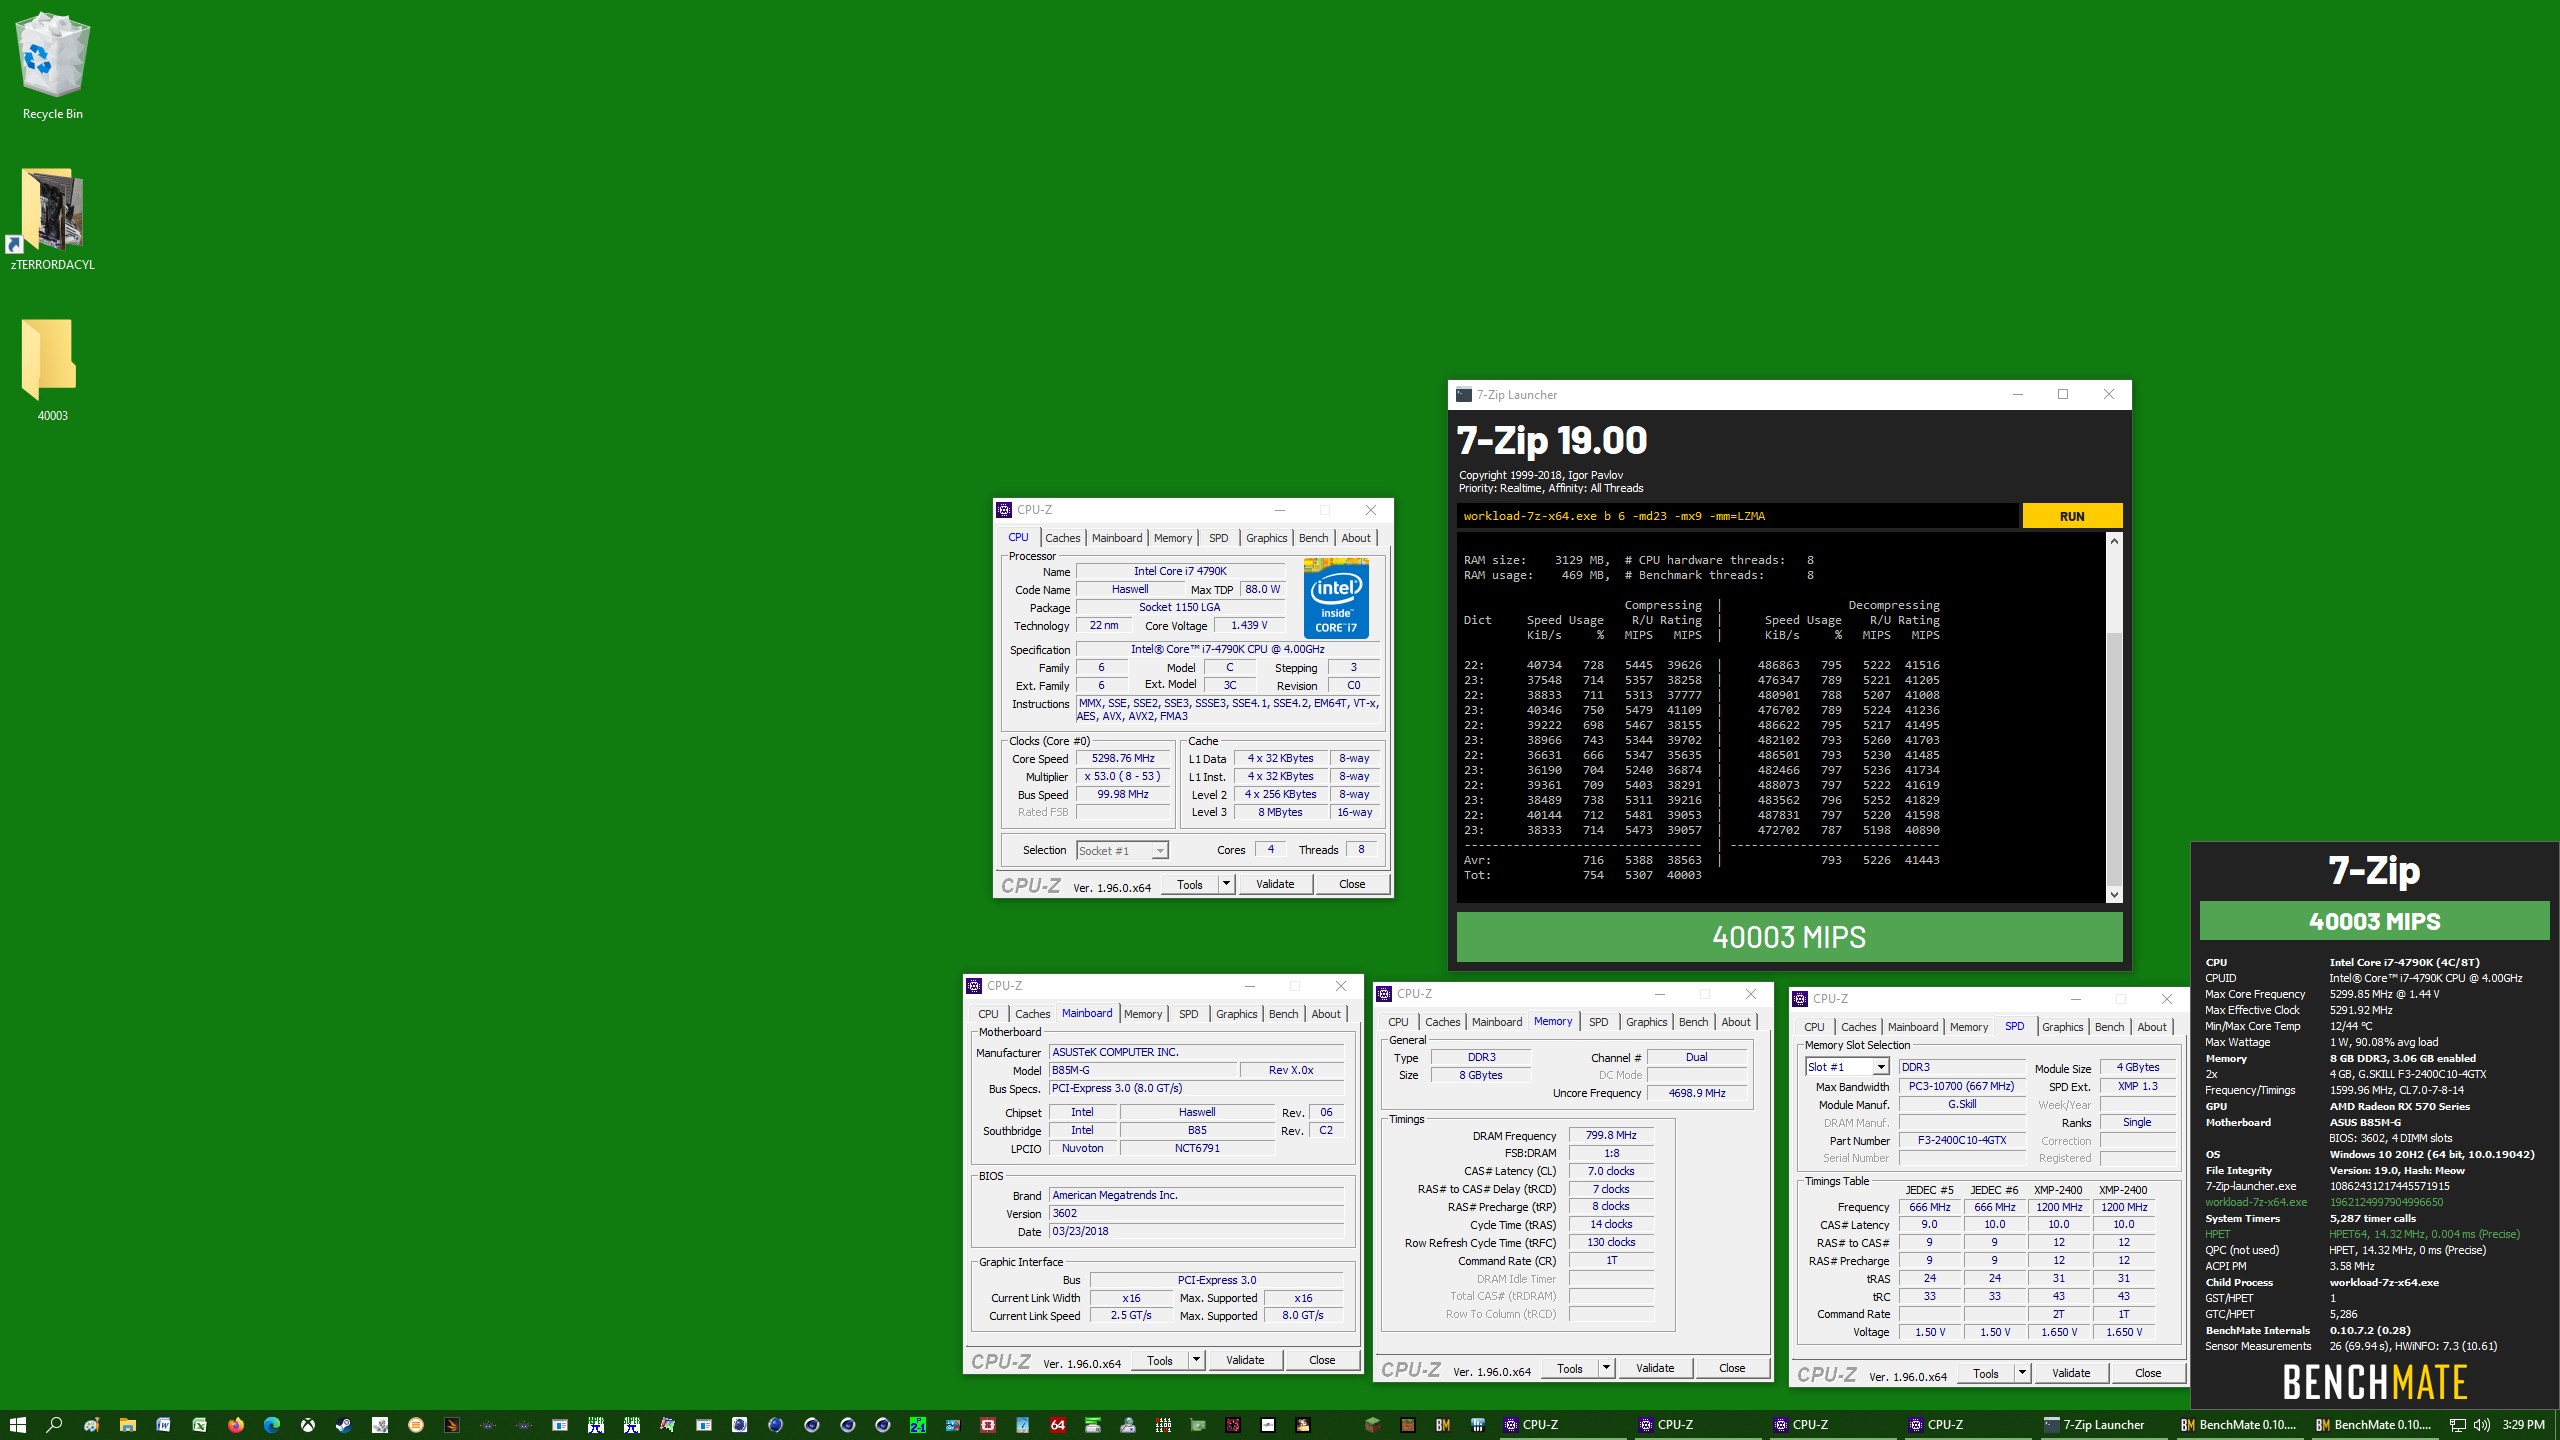Switch to Caches tab in CPU window

click(x=1062, y=538)
